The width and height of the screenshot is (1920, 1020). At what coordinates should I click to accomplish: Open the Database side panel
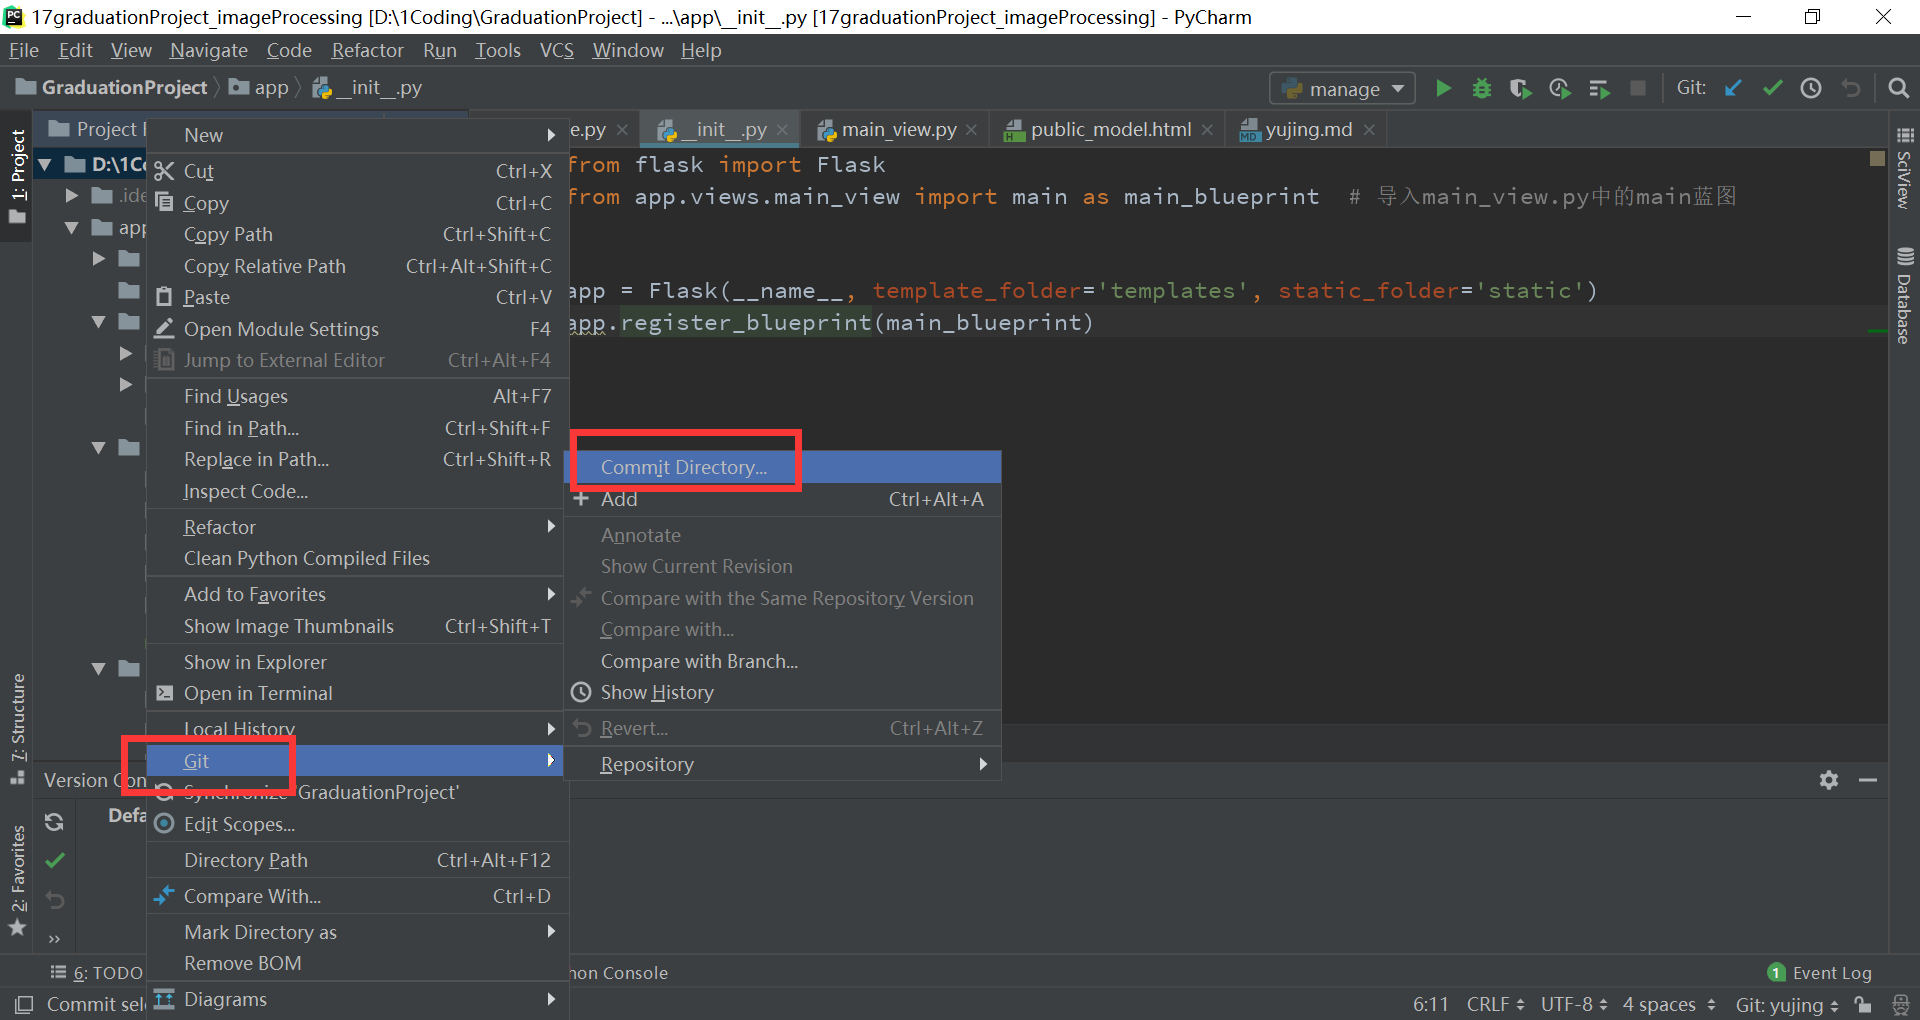[x=1903, y=290]
